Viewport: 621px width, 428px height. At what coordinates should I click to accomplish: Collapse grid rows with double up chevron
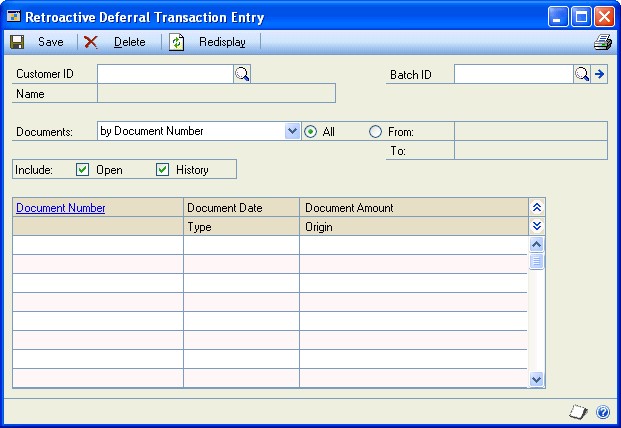coord(537,207)
